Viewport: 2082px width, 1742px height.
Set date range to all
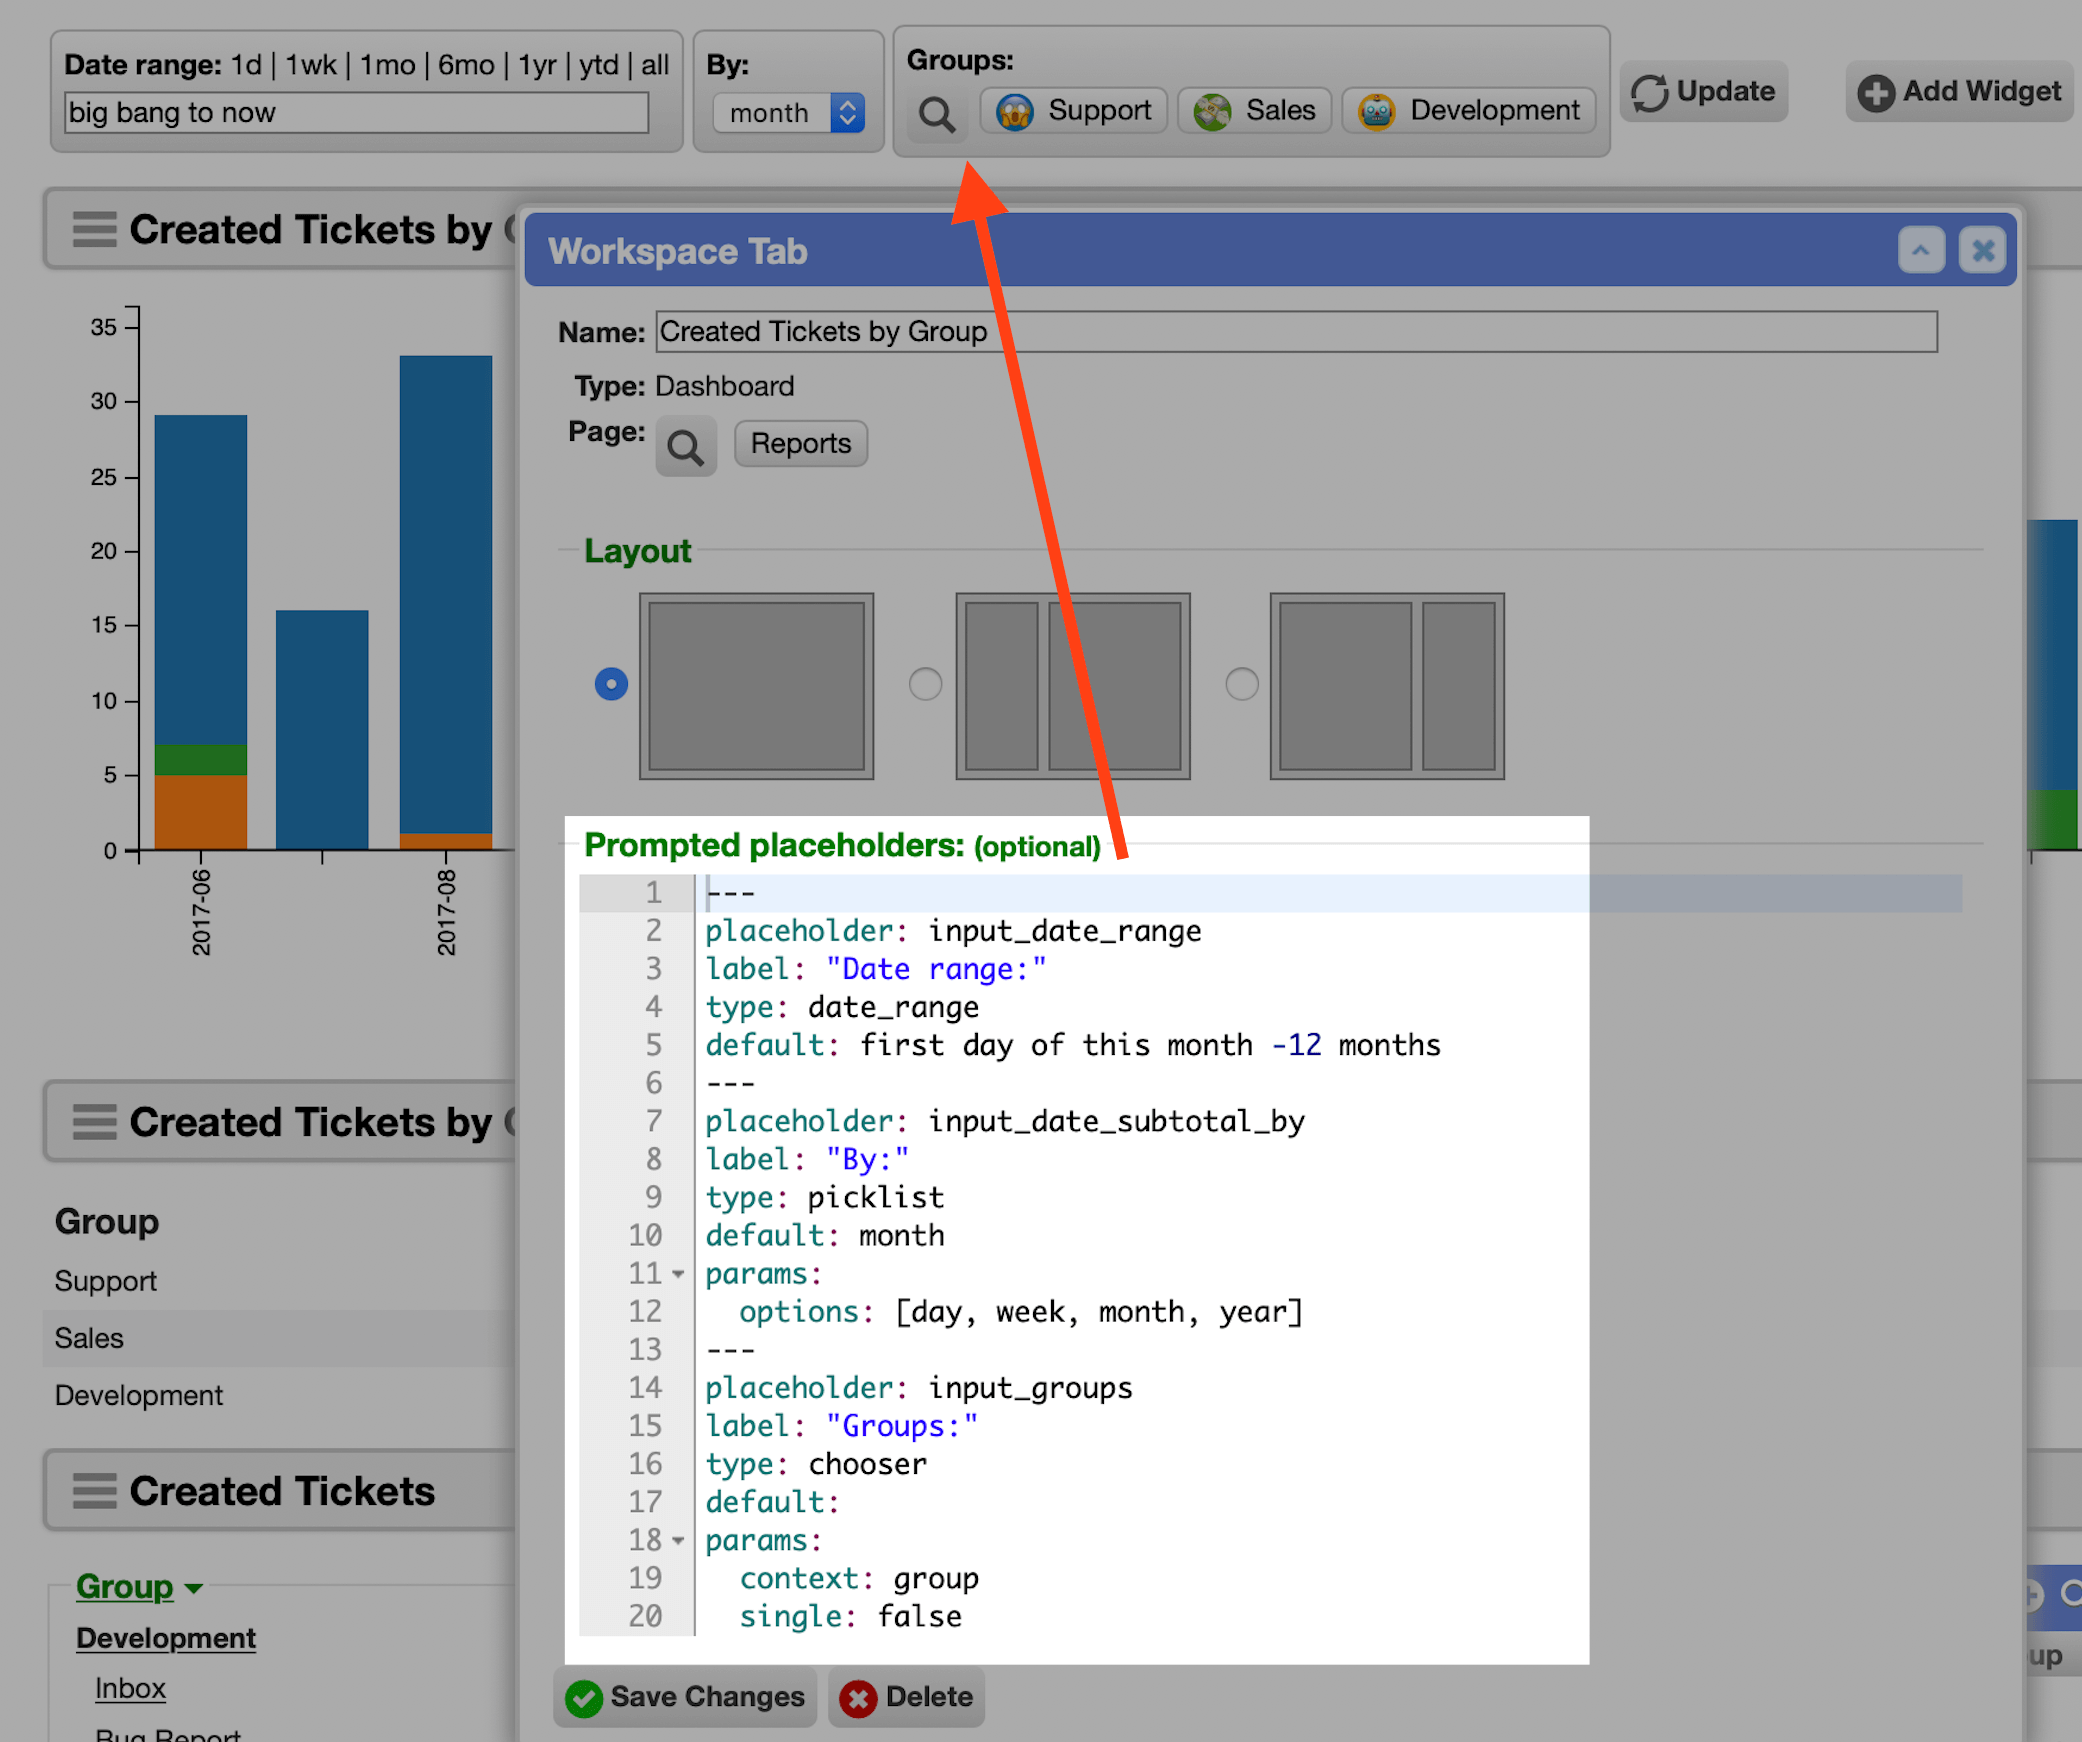[x=655, y=65]
